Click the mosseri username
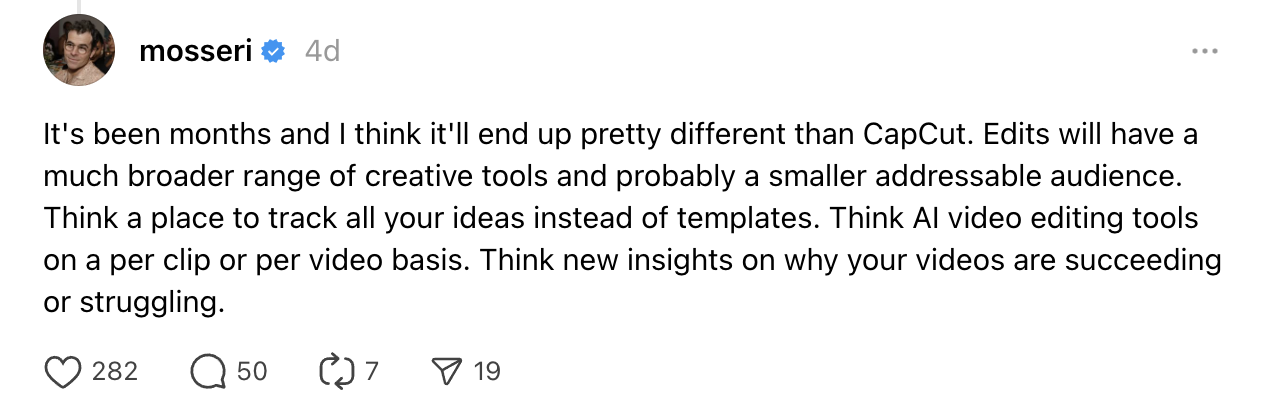 [x=196, y=51]
